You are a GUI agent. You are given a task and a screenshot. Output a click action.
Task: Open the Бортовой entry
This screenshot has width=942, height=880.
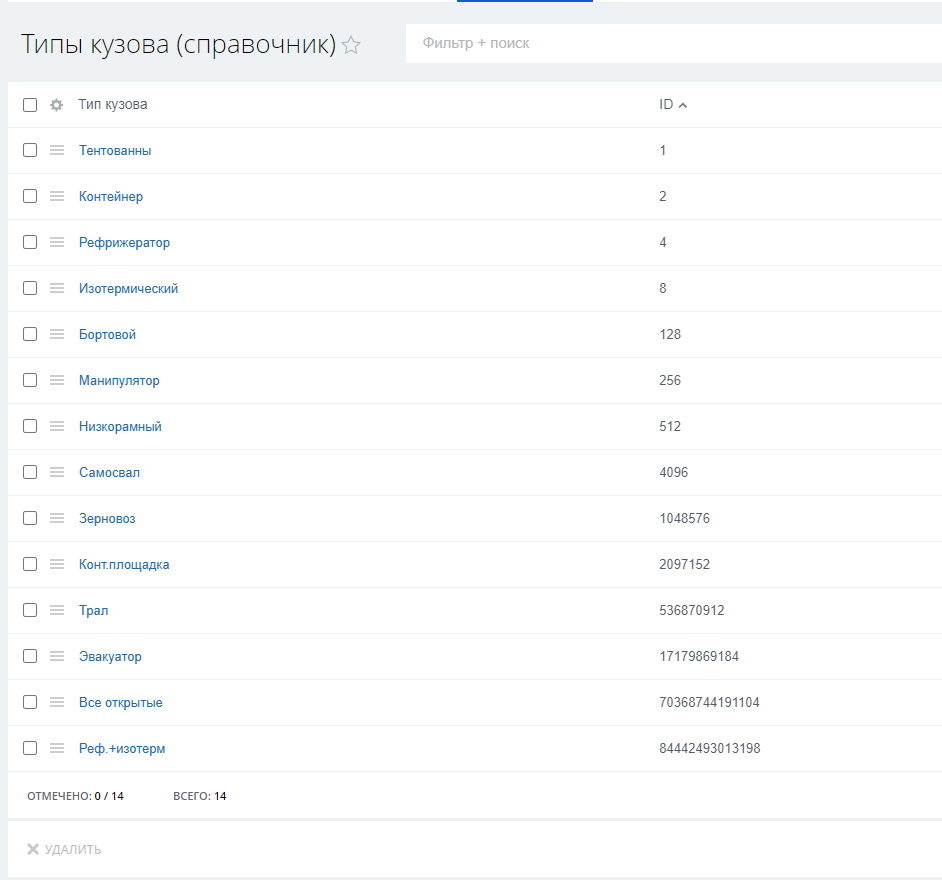(x=107, y=334)
